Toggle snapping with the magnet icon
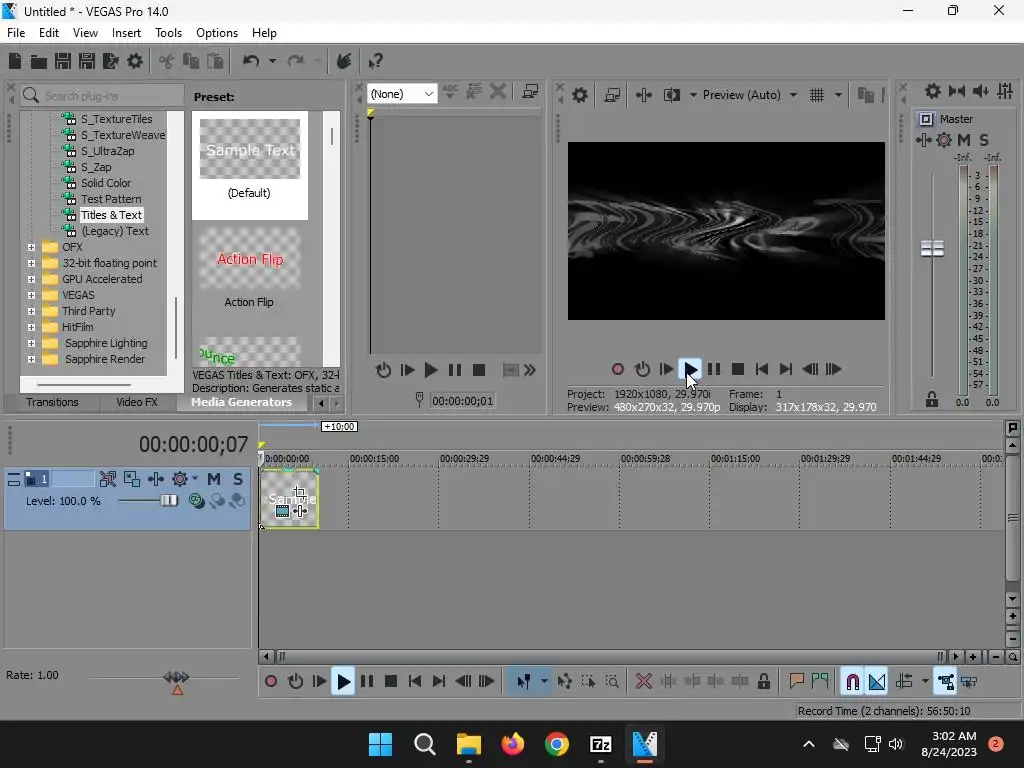 [x=852, y=682]
